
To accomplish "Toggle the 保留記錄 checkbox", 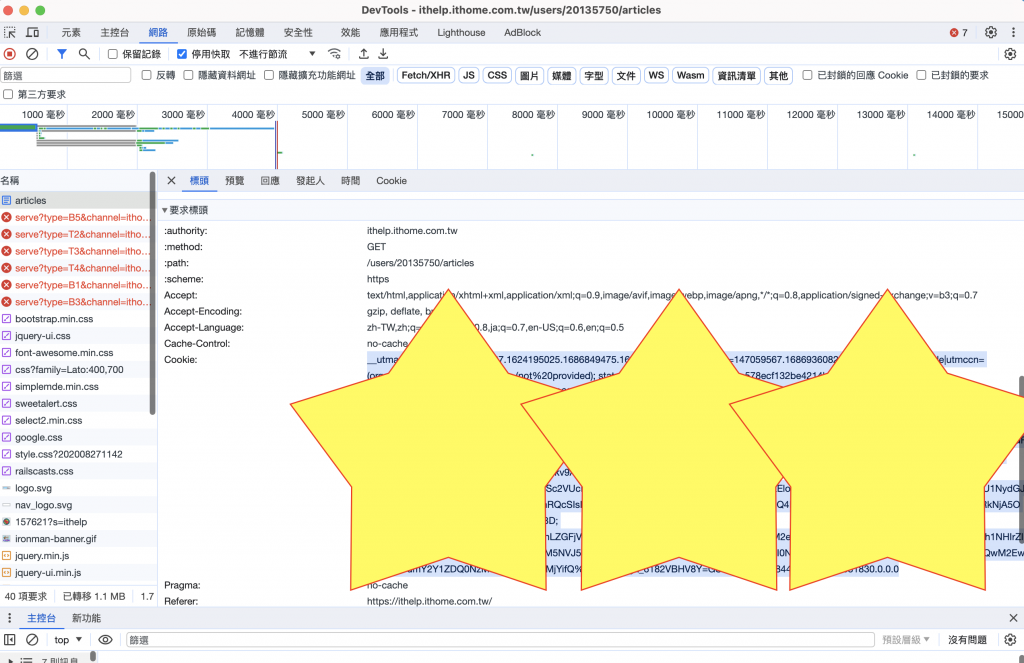I will coord(112,54).
